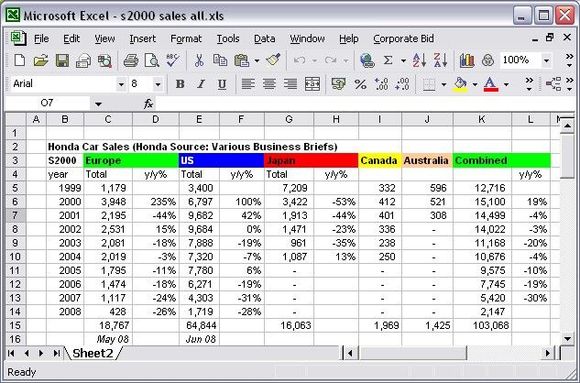
Task: Sort ascending A to Z
Action: tap(419, 60)
